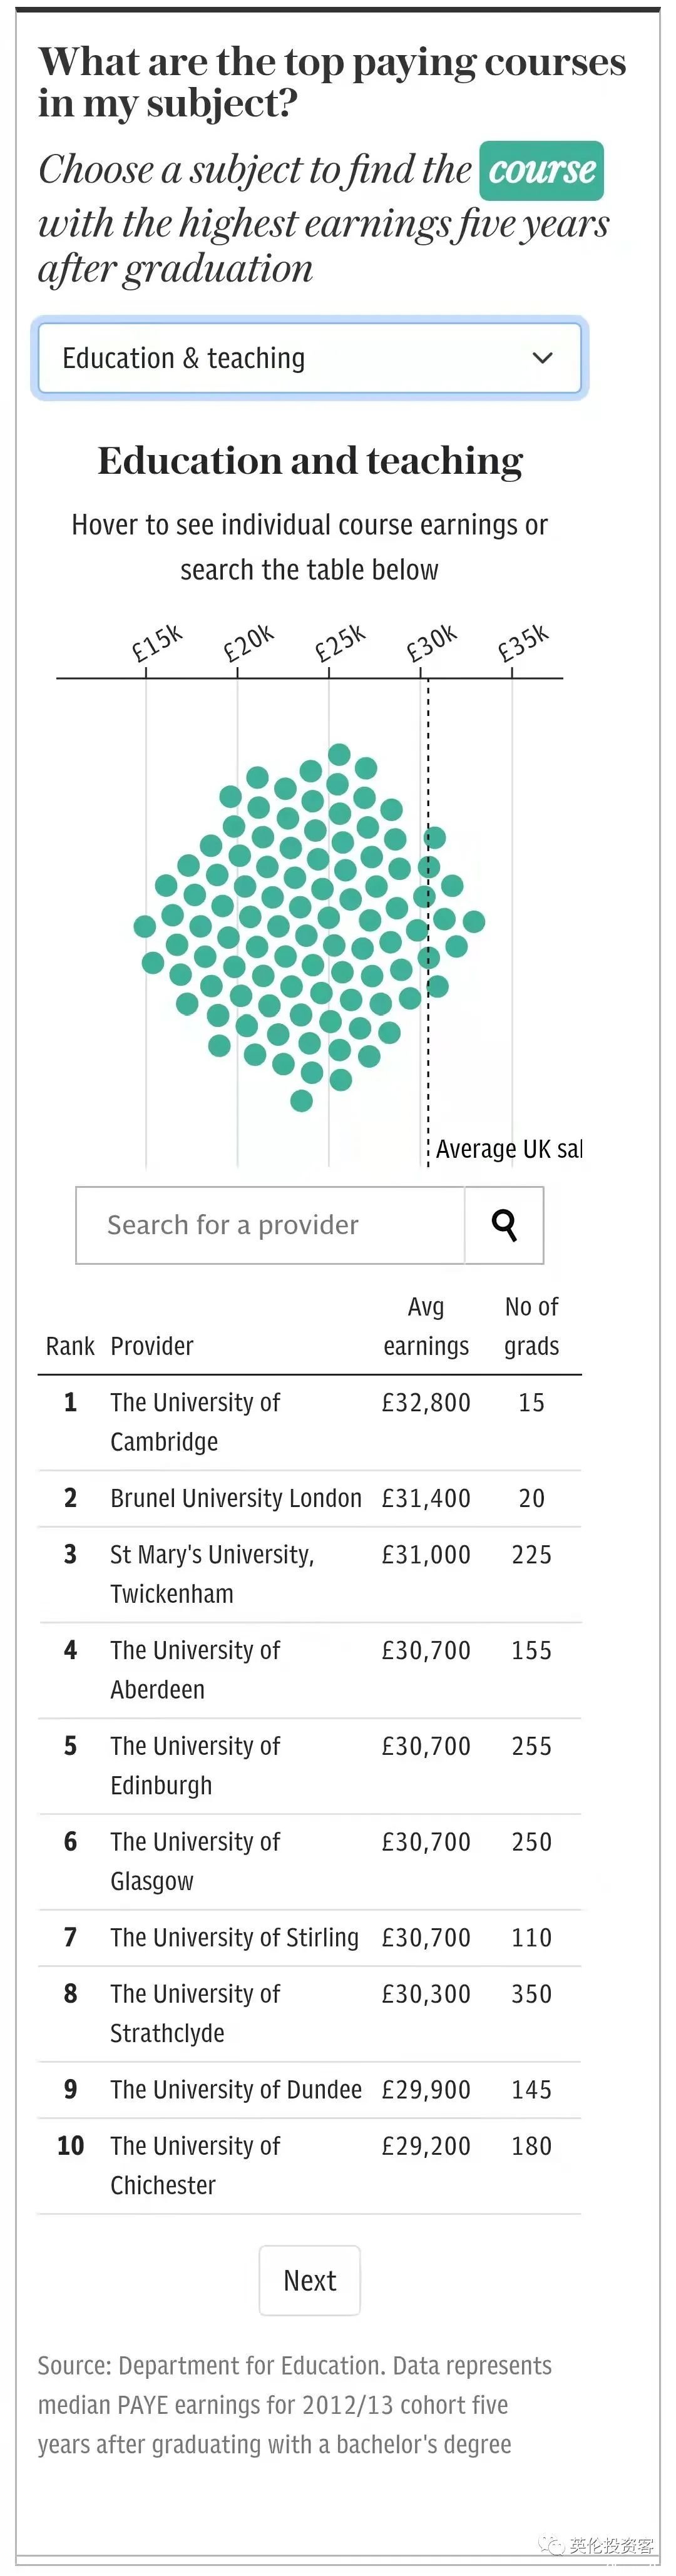This screenshot has width=676, height=2576.
Task: Select The University of Chichester row
Action: pyautogui.click(x=309, y=2165)
